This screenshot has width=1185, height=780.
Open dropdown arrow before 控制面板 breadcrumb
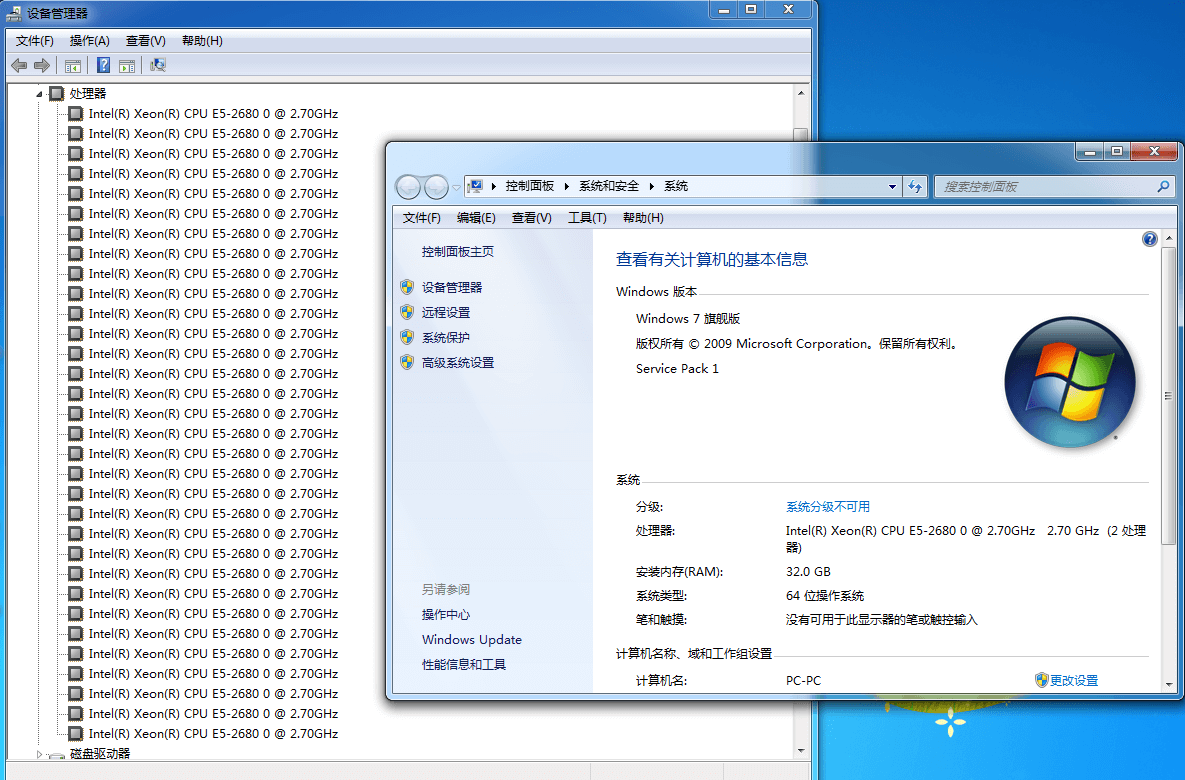[x=493, y=186]
